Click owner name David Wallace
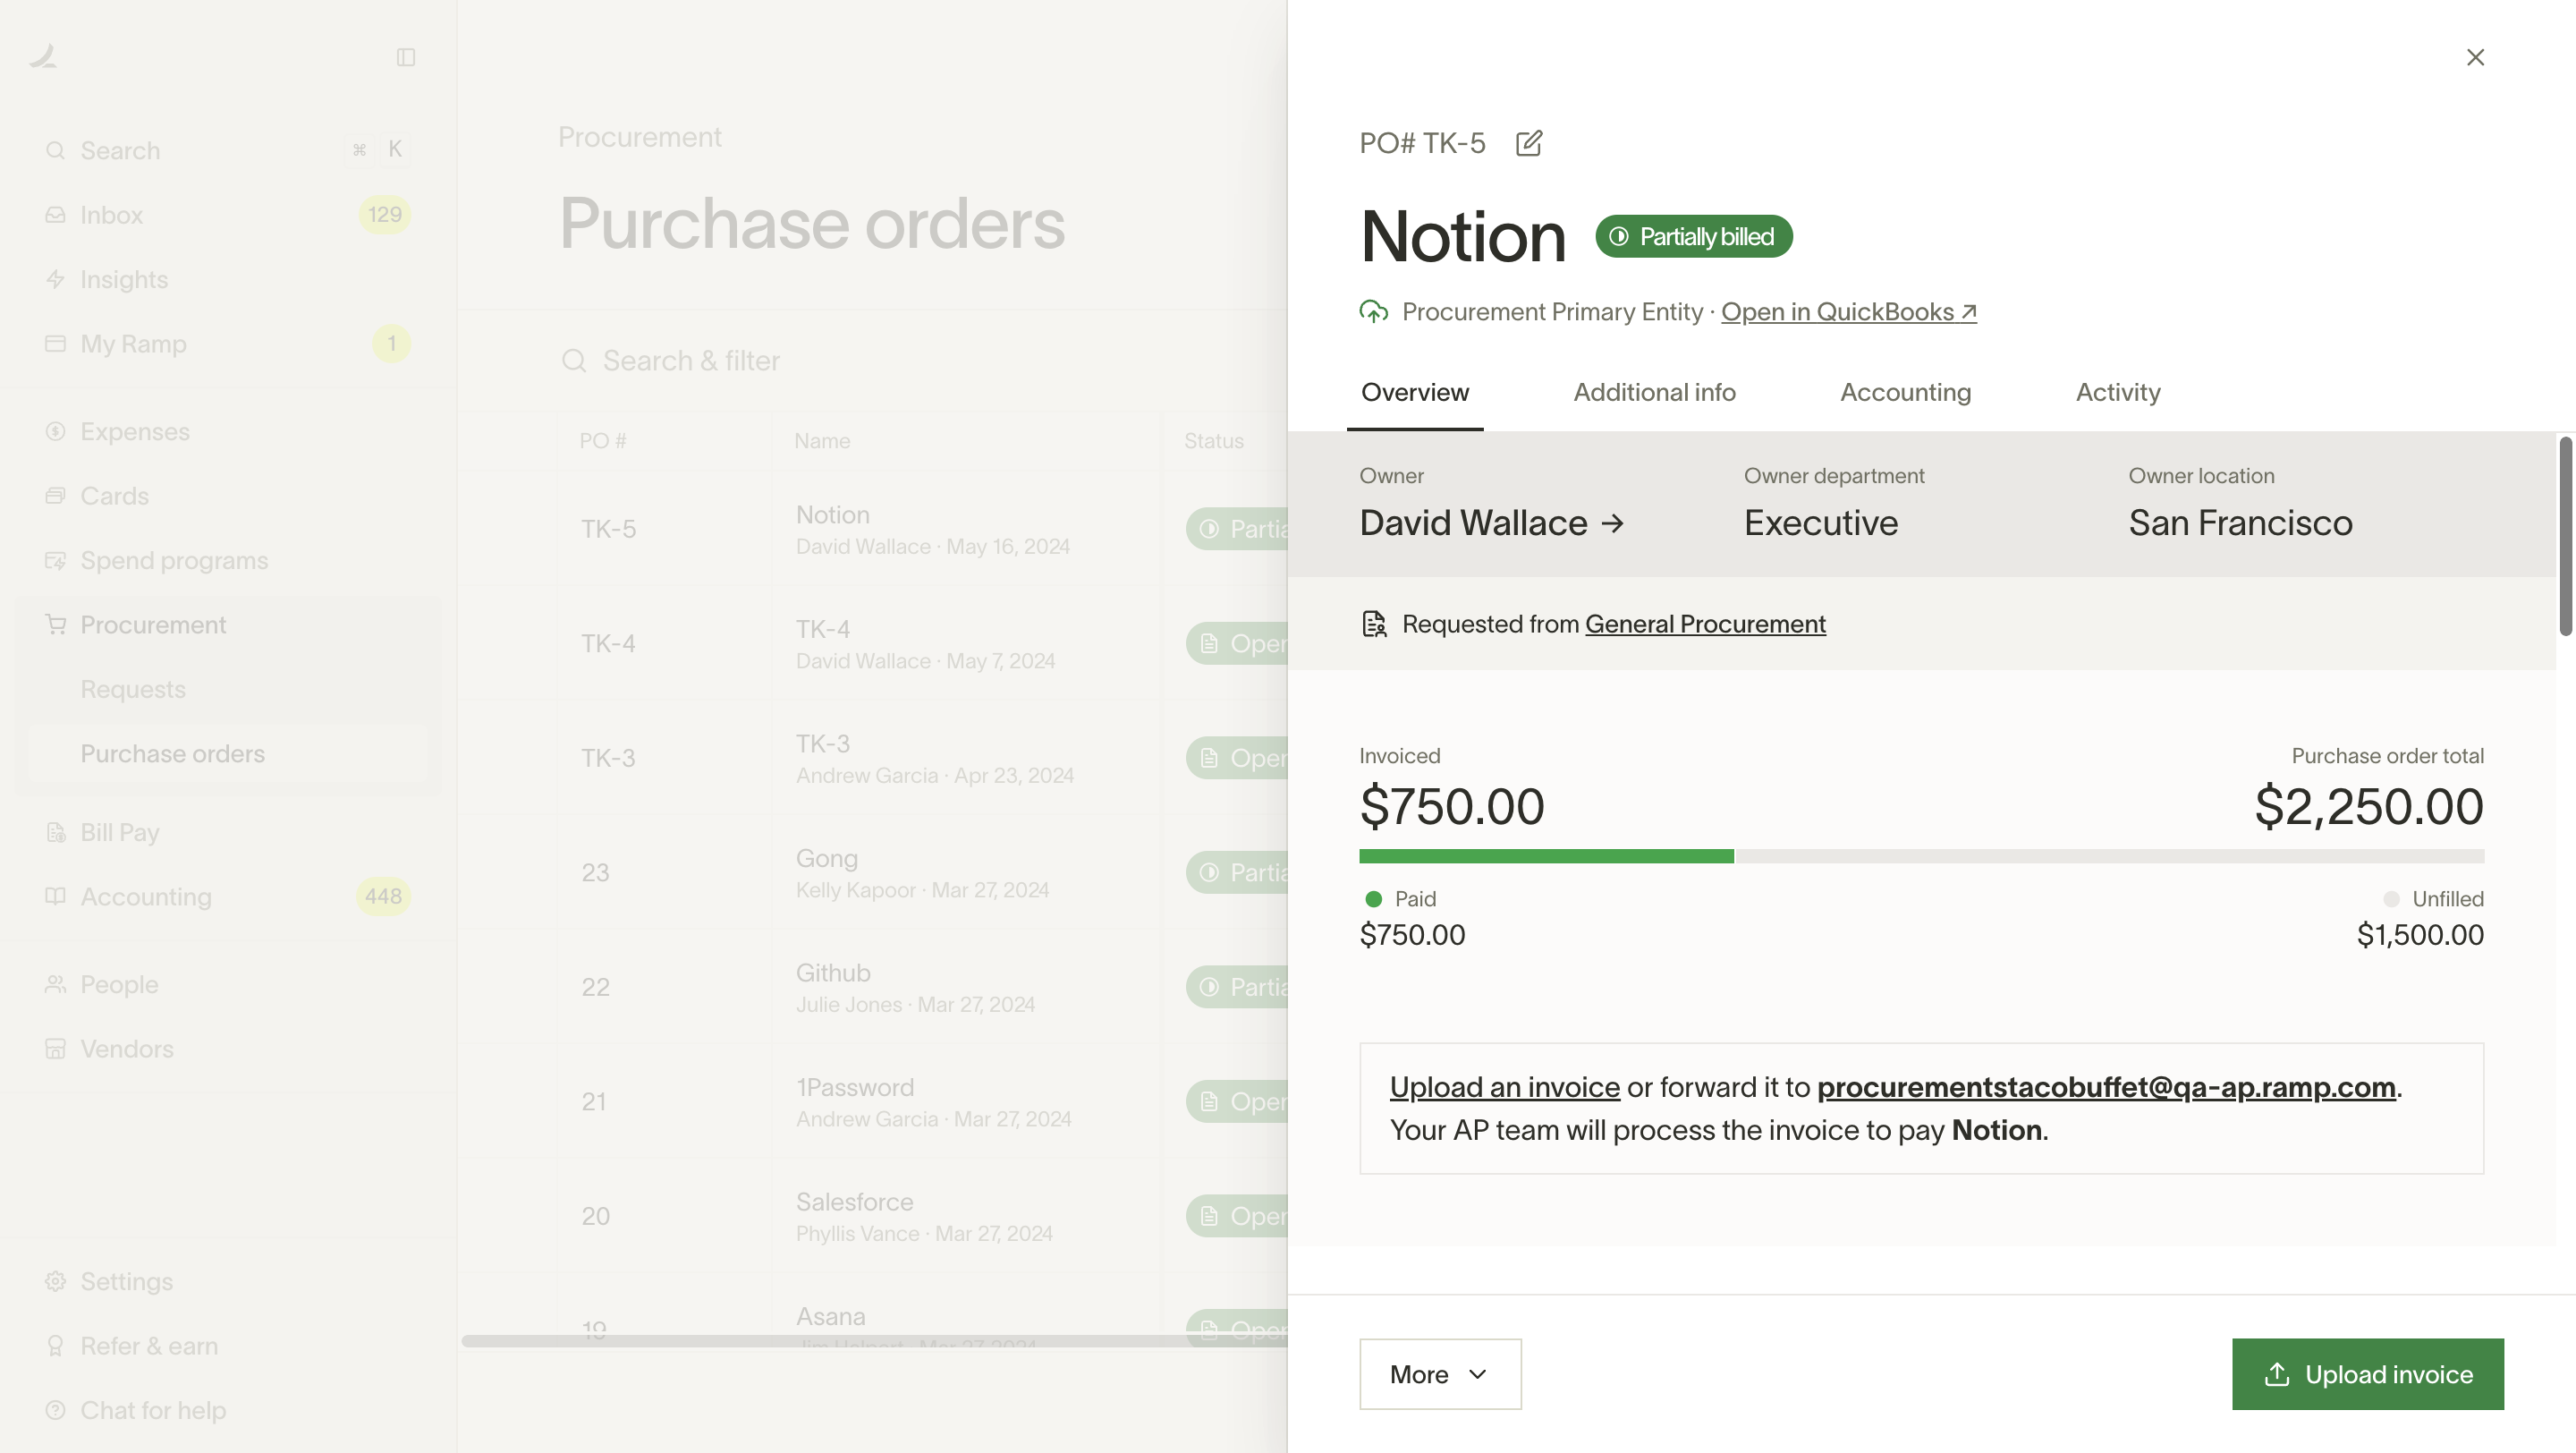Image resolution: width=2576 pixels, height=1453 pixels. (1473, 523)
